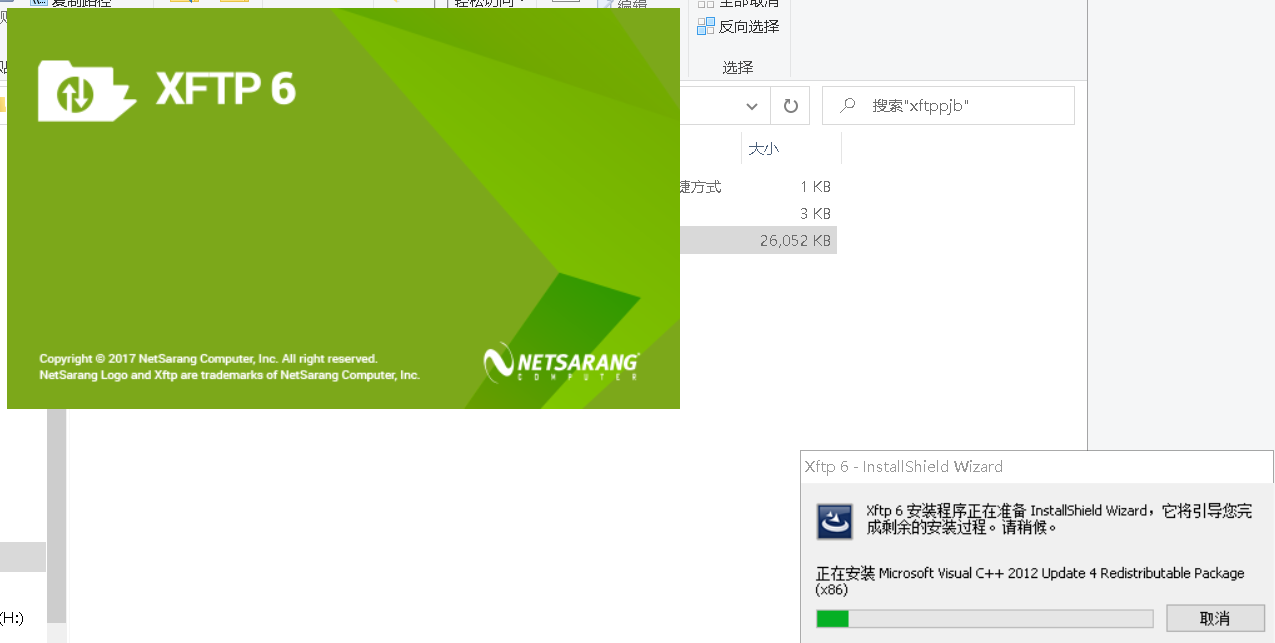Click 取消 in the InstallShield Wizard
1275x643 pixels.
[x=1215, y=618]
